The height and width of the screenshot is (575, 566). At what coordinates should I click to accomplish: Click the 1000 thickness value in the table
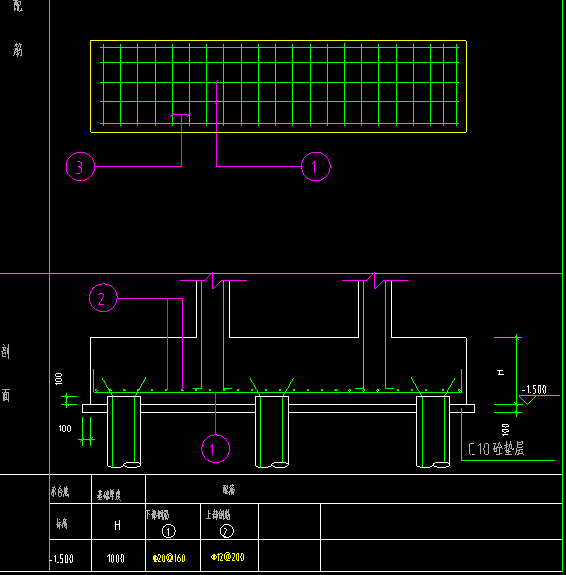[x=116, y=558]
